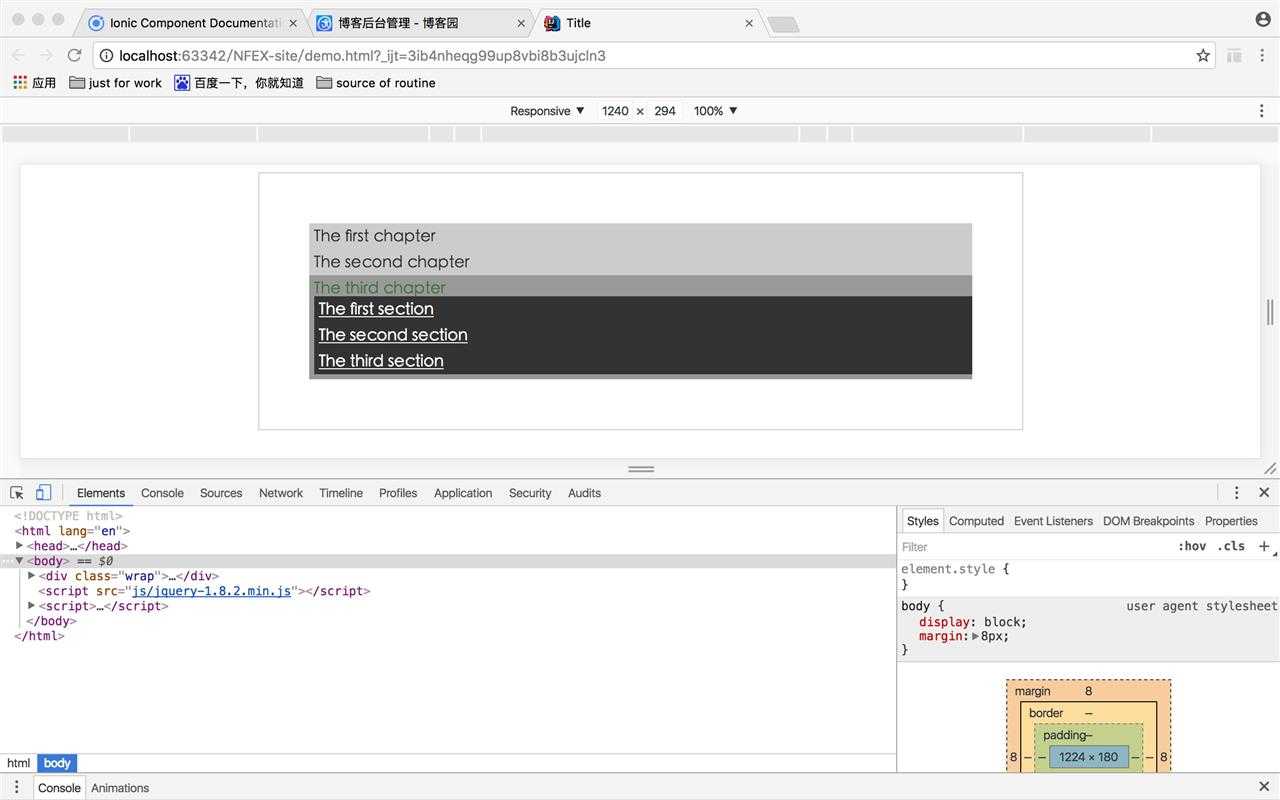Click The first chapter heading

tap(375, 236)
